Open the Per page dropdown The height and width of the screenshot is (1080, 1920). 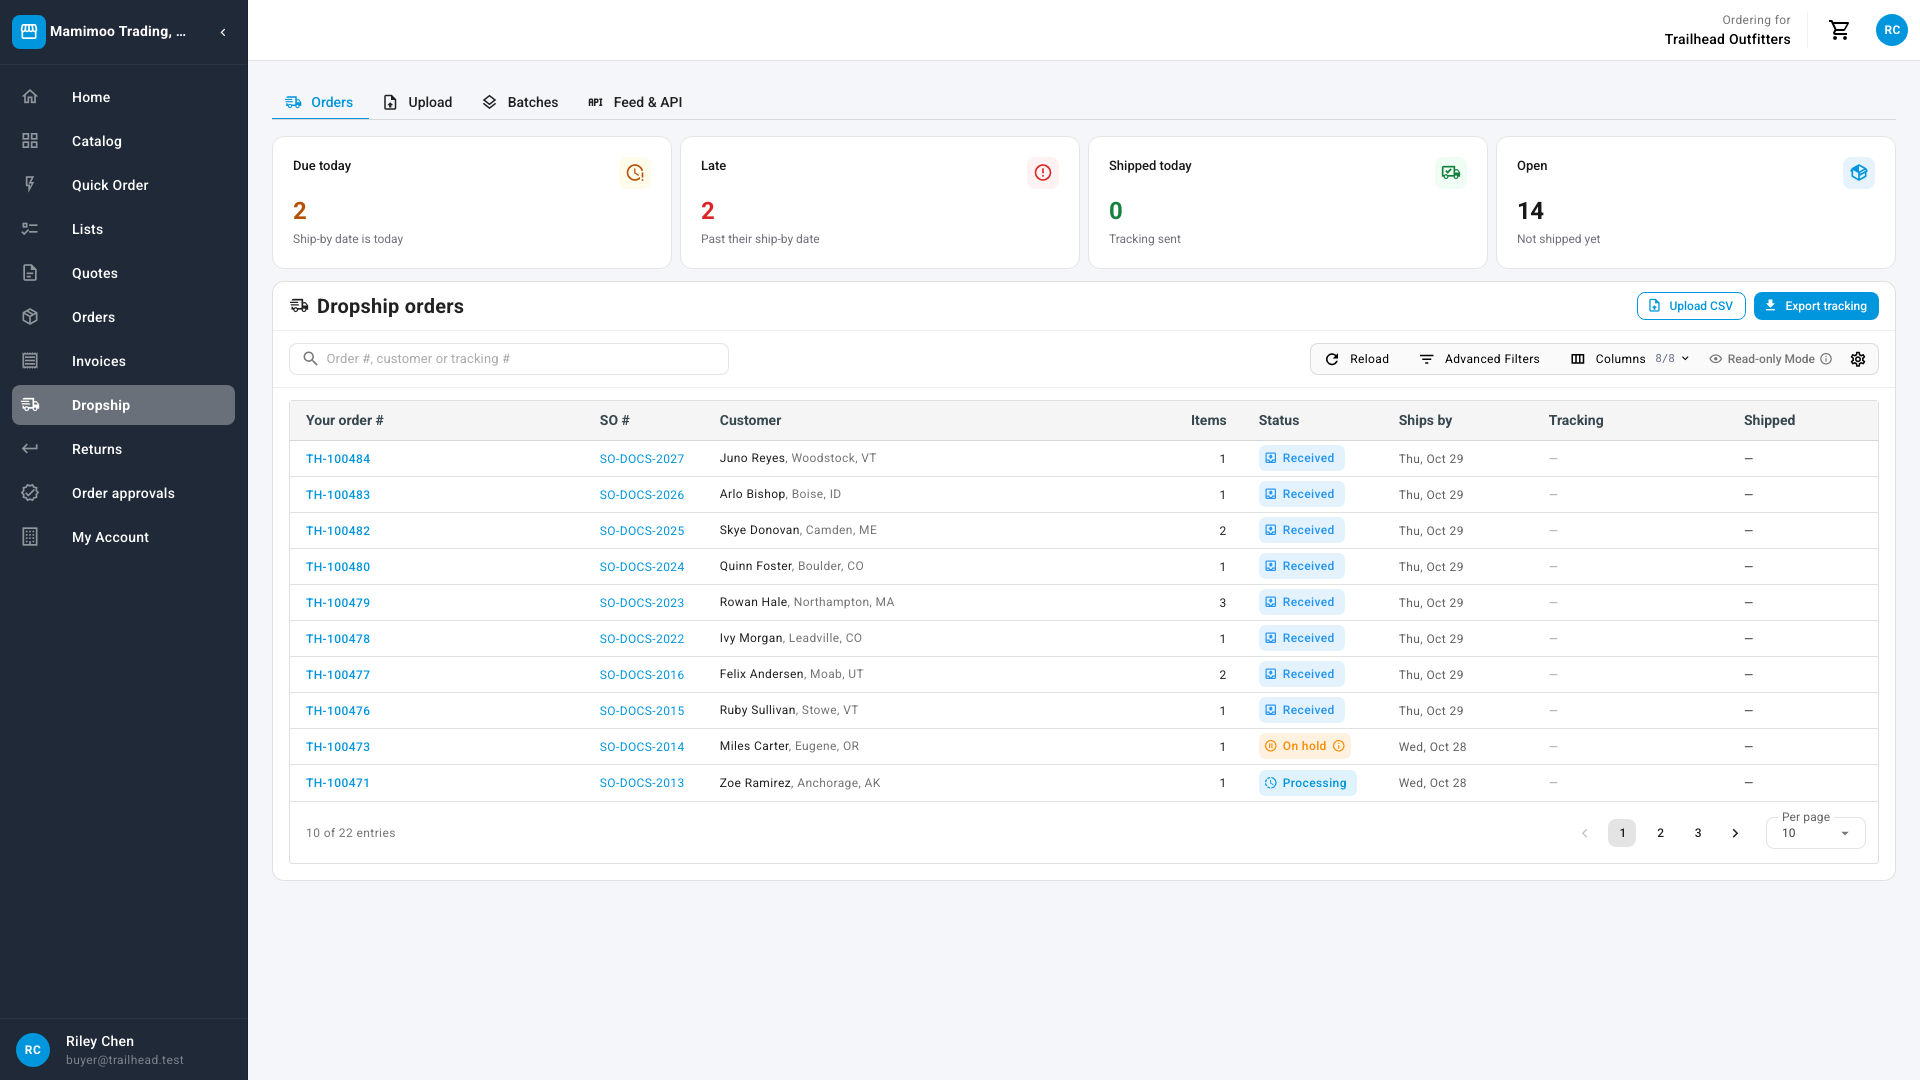[1815, 832]
